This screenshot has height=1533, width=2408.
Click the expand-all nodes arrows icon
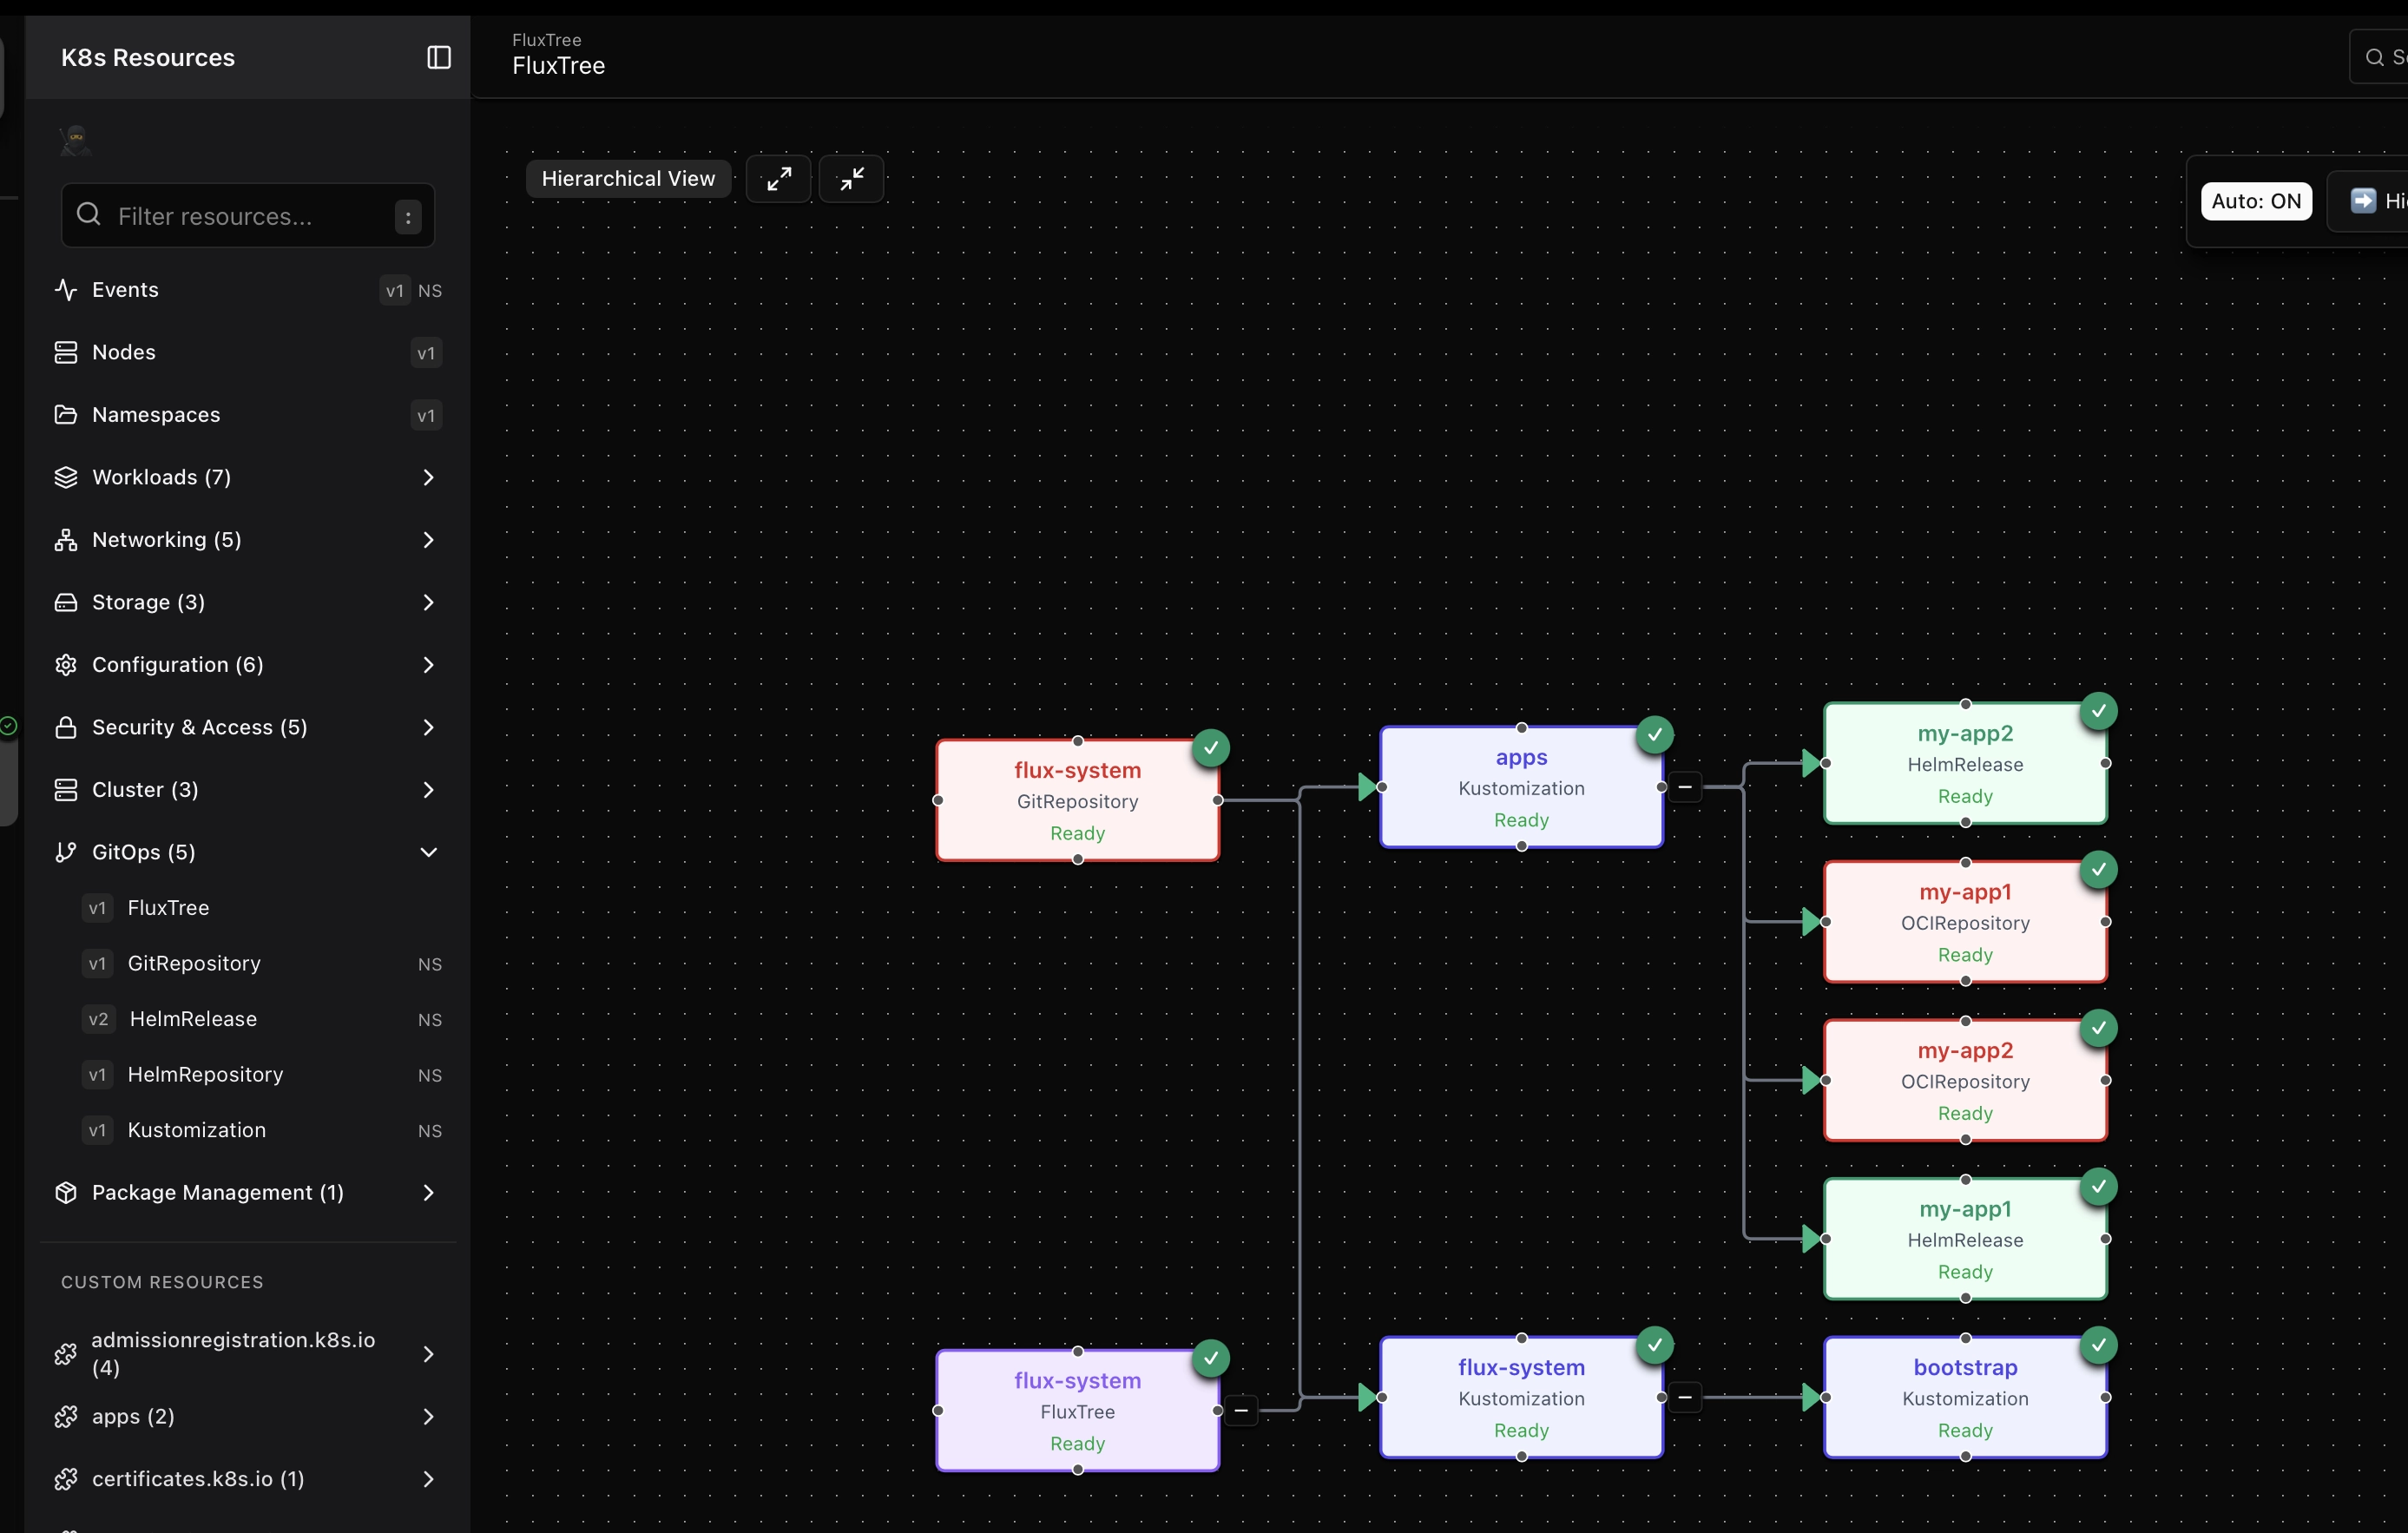pyautogui.click(x=778, y=179)
